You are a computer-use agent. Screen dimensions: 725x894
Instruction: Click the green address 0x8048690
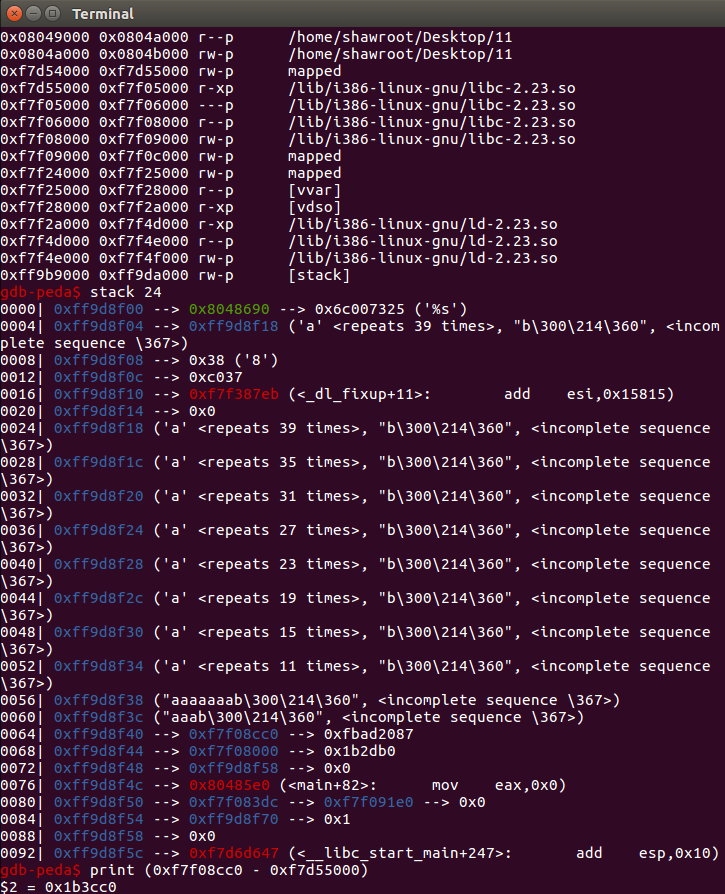[x=229, y=310]
